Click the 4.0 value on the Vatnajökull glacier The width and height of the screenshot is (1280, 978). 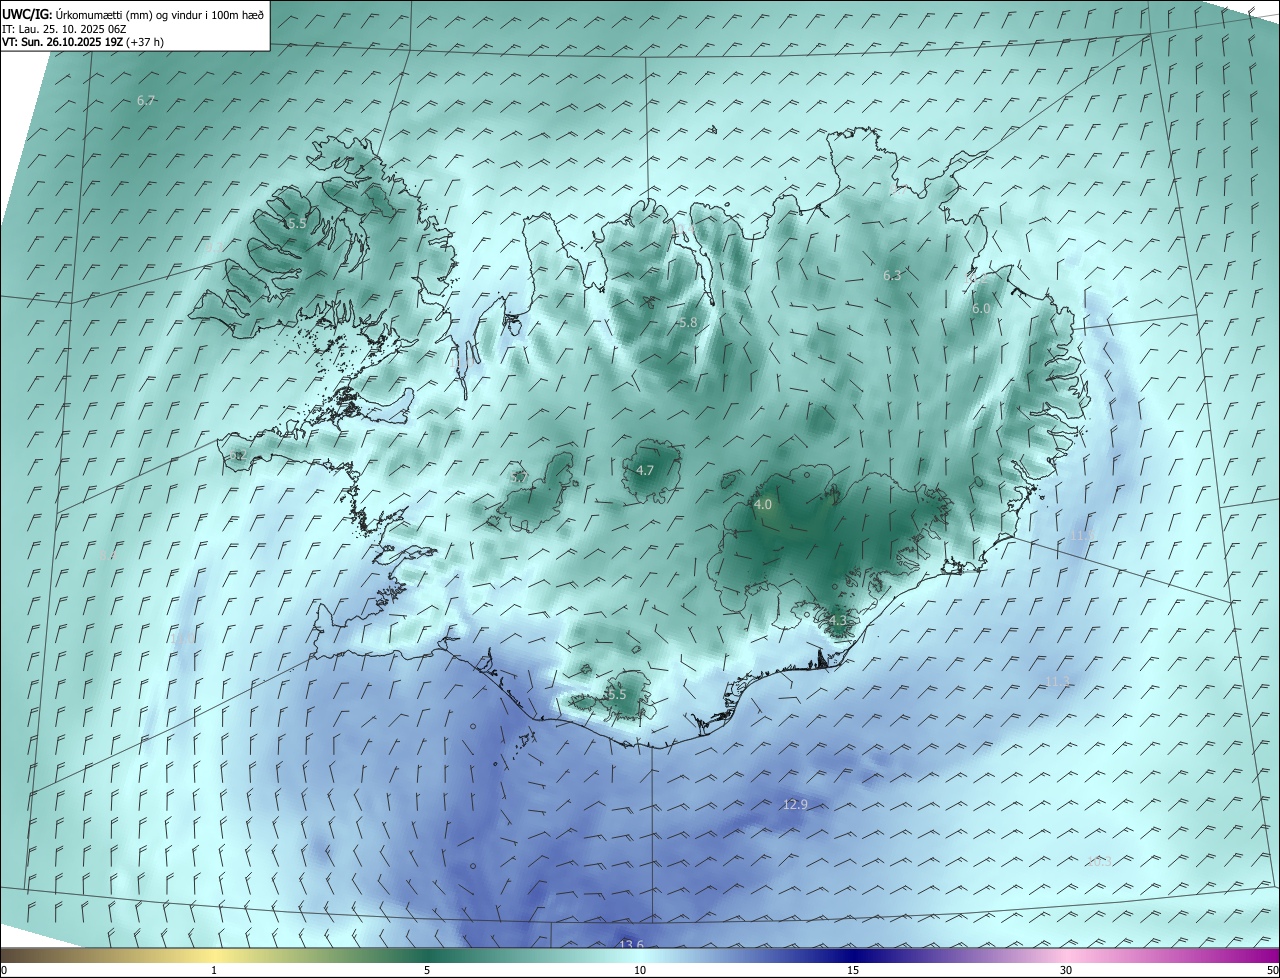click(763, 505)
